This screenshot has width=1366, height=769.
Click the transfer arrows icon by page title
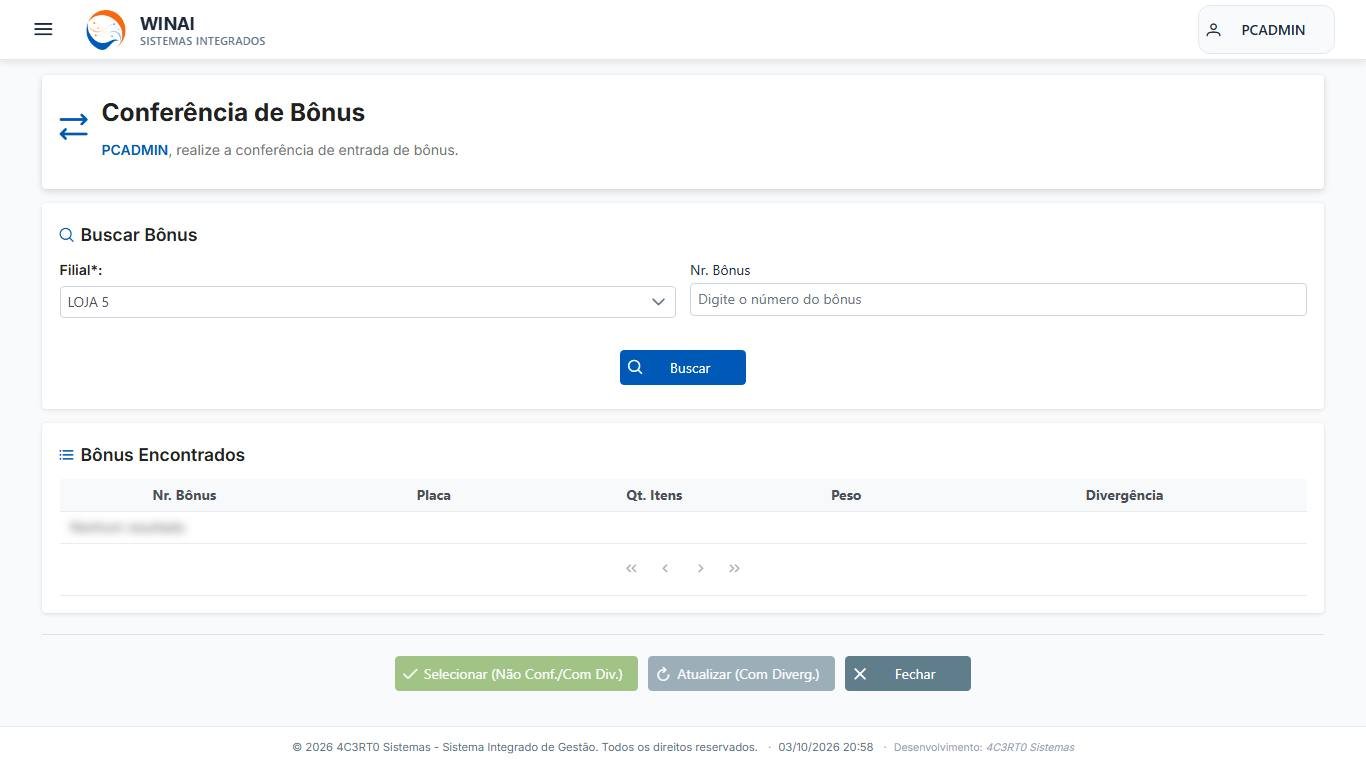point(73,127)
